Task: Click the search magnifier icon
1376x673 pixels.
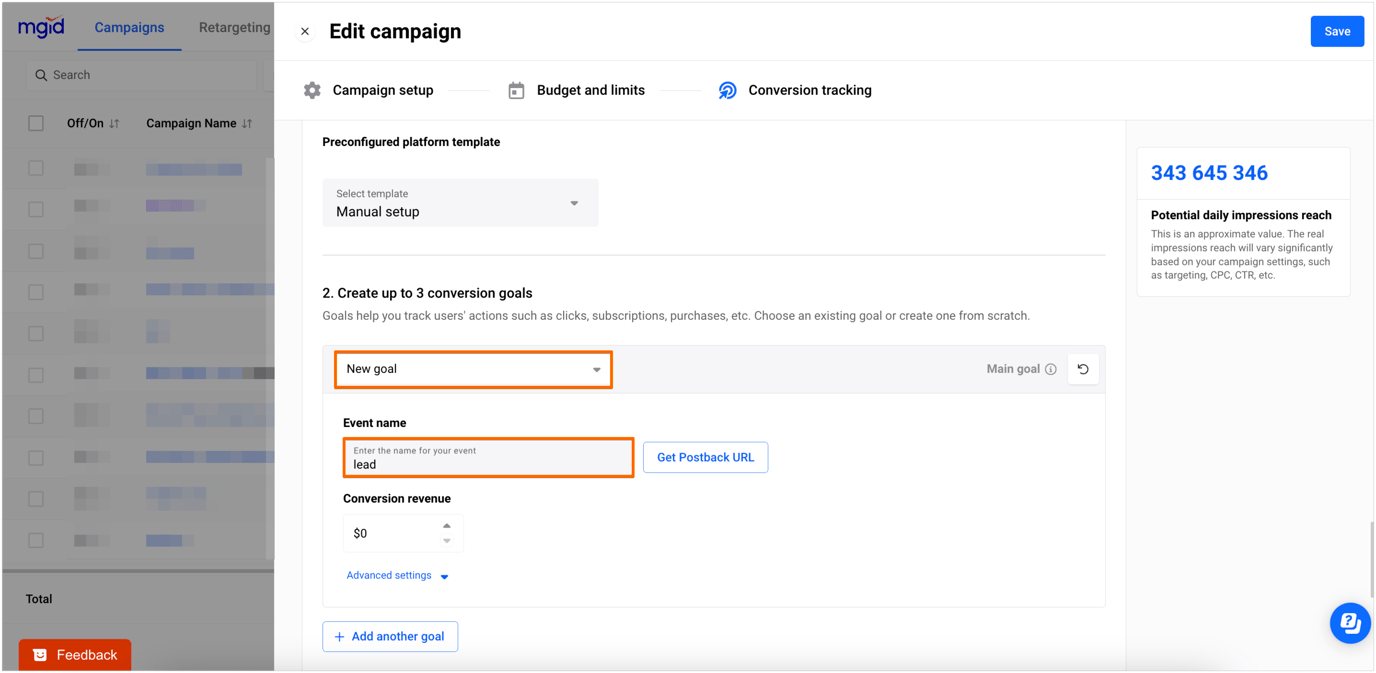Action: pyautogui.click(x=41, y=74)
